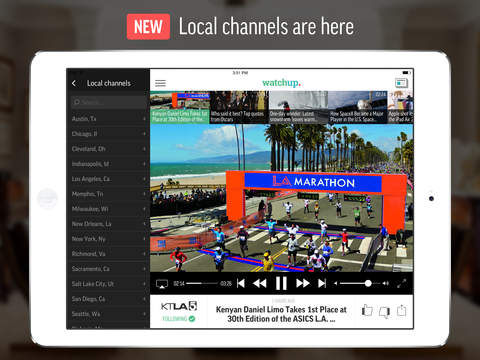Click the red NEW badge
The image size is (480, 360).
pos(148,27)
